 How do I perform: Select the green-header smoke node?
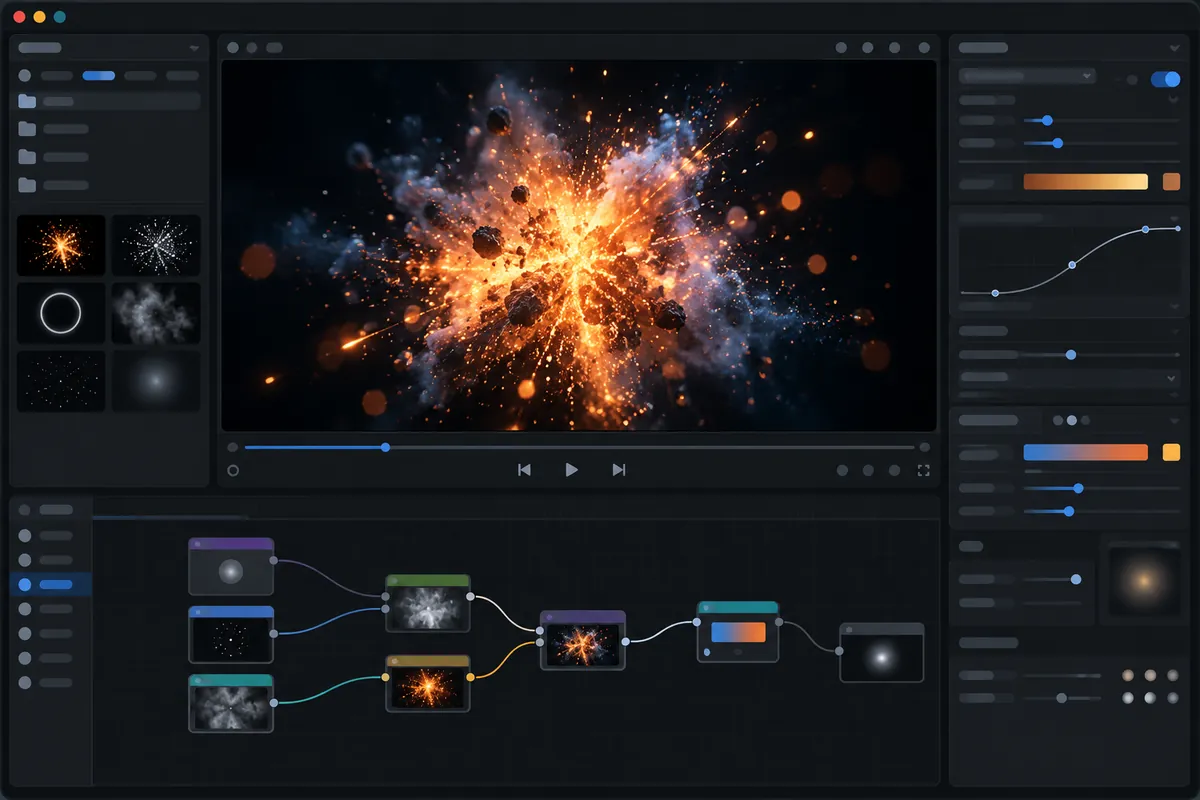click(428, 603)
